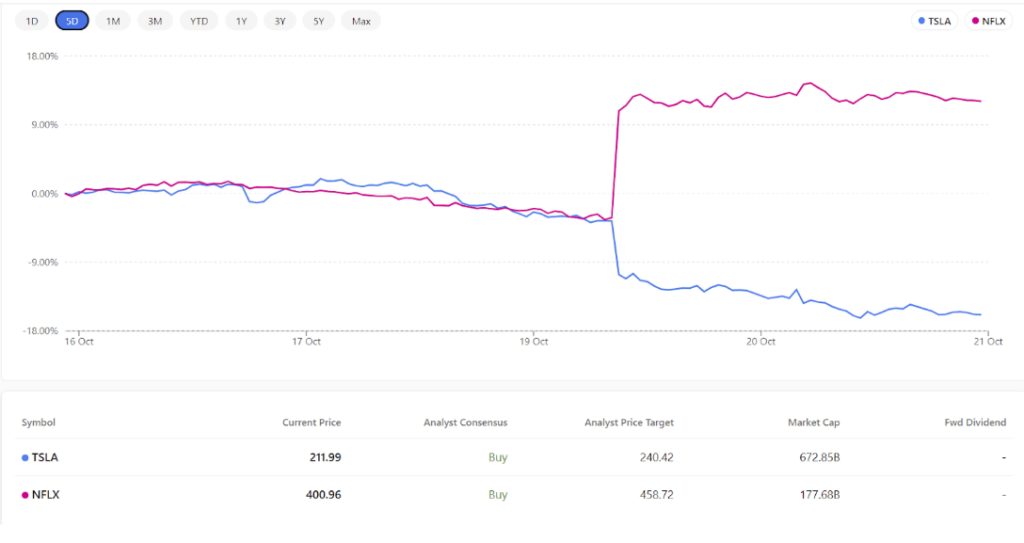Select NFLX price target 458.72
The image size is (1024, 543).
click(656, 495)
